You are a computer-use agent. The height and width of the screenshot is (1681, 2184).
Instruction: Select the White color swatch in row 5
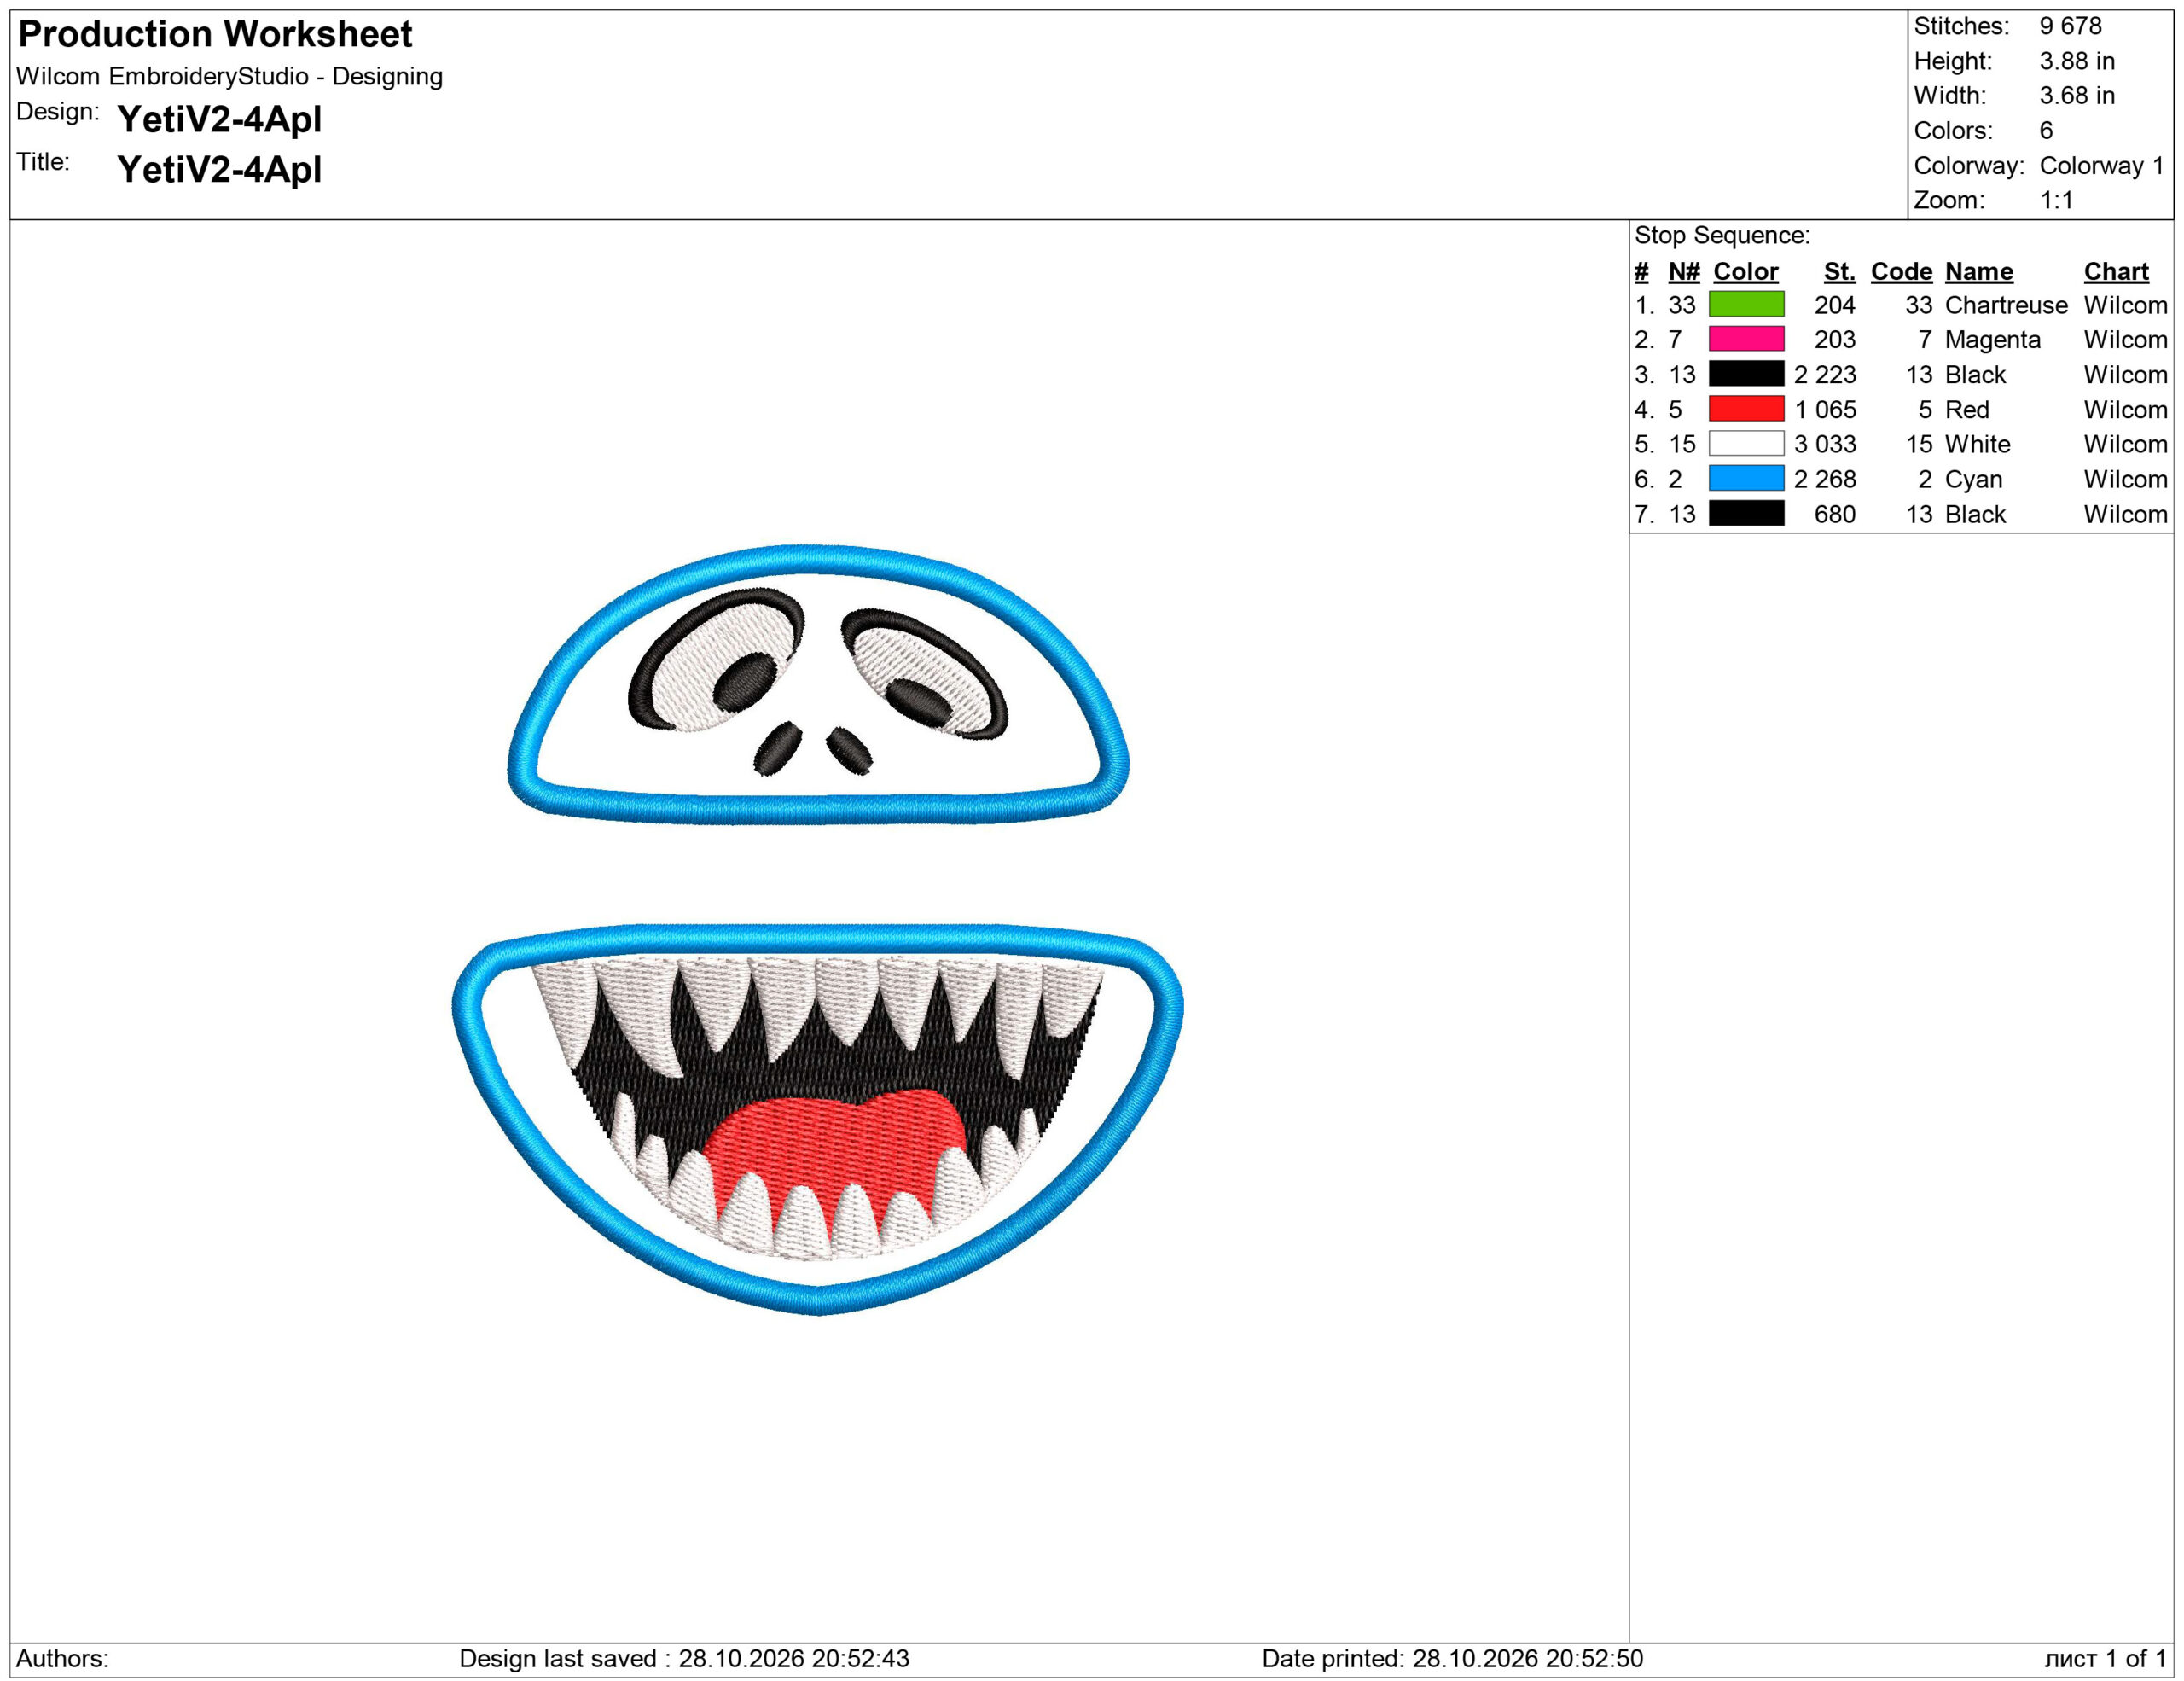[1746, 443]
